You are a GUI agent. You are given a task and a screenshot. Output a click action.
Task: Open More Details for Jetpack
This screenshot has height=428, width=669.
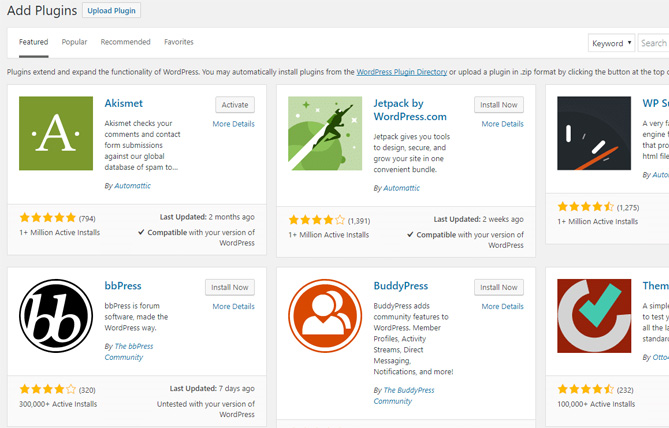[x=502, y=124]
